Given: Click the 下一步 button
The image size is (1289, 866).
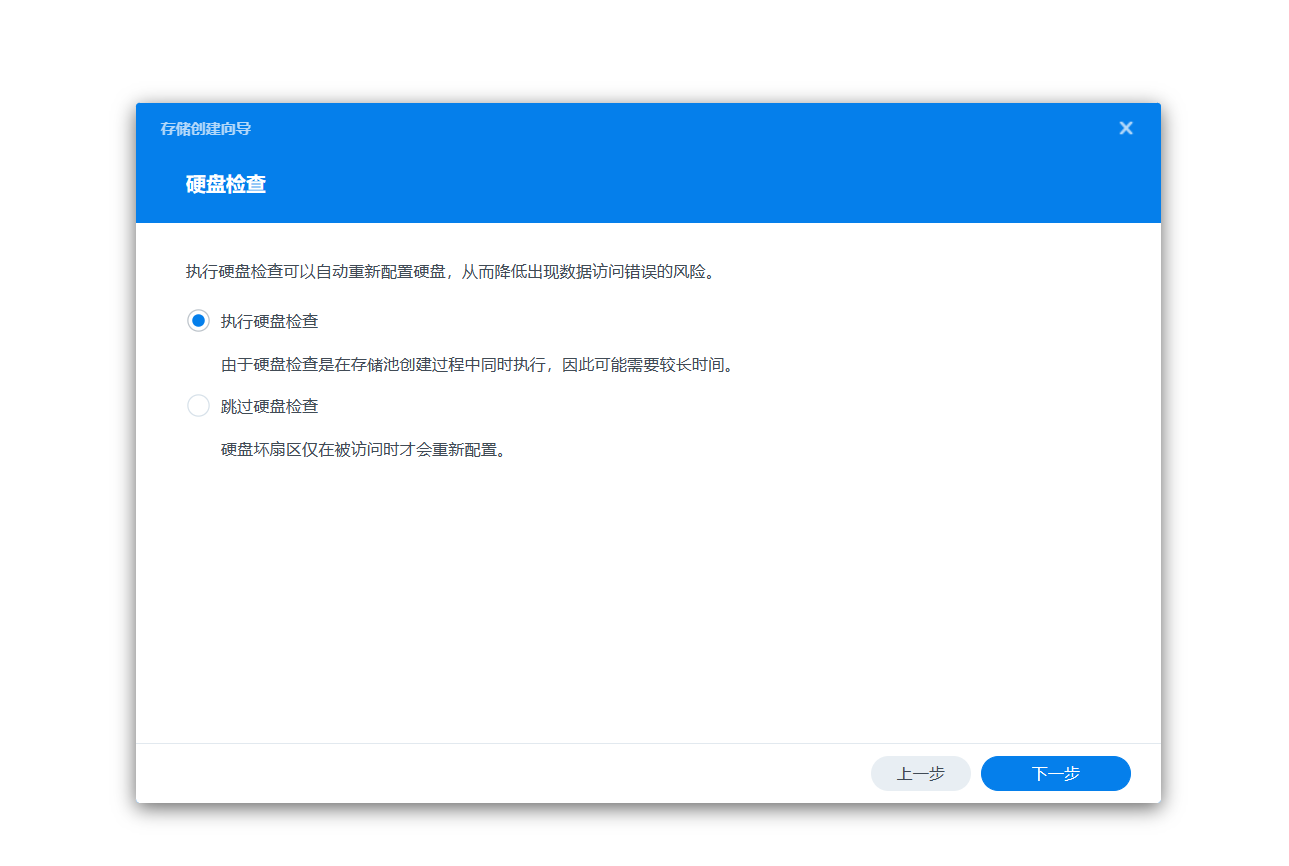Looking at the screenshot, I should [x=1055, y=773].
